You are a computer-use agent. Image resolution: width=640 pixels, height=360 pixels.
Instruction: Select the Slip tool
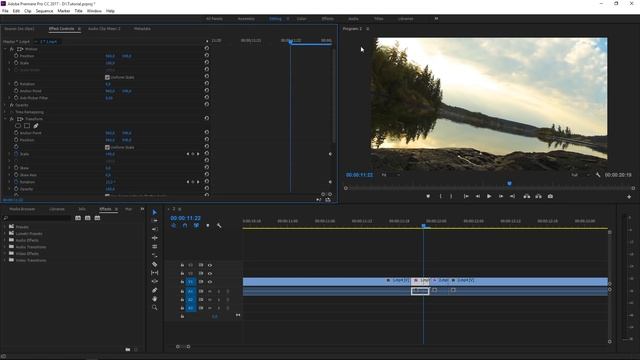tap(154, 273)
